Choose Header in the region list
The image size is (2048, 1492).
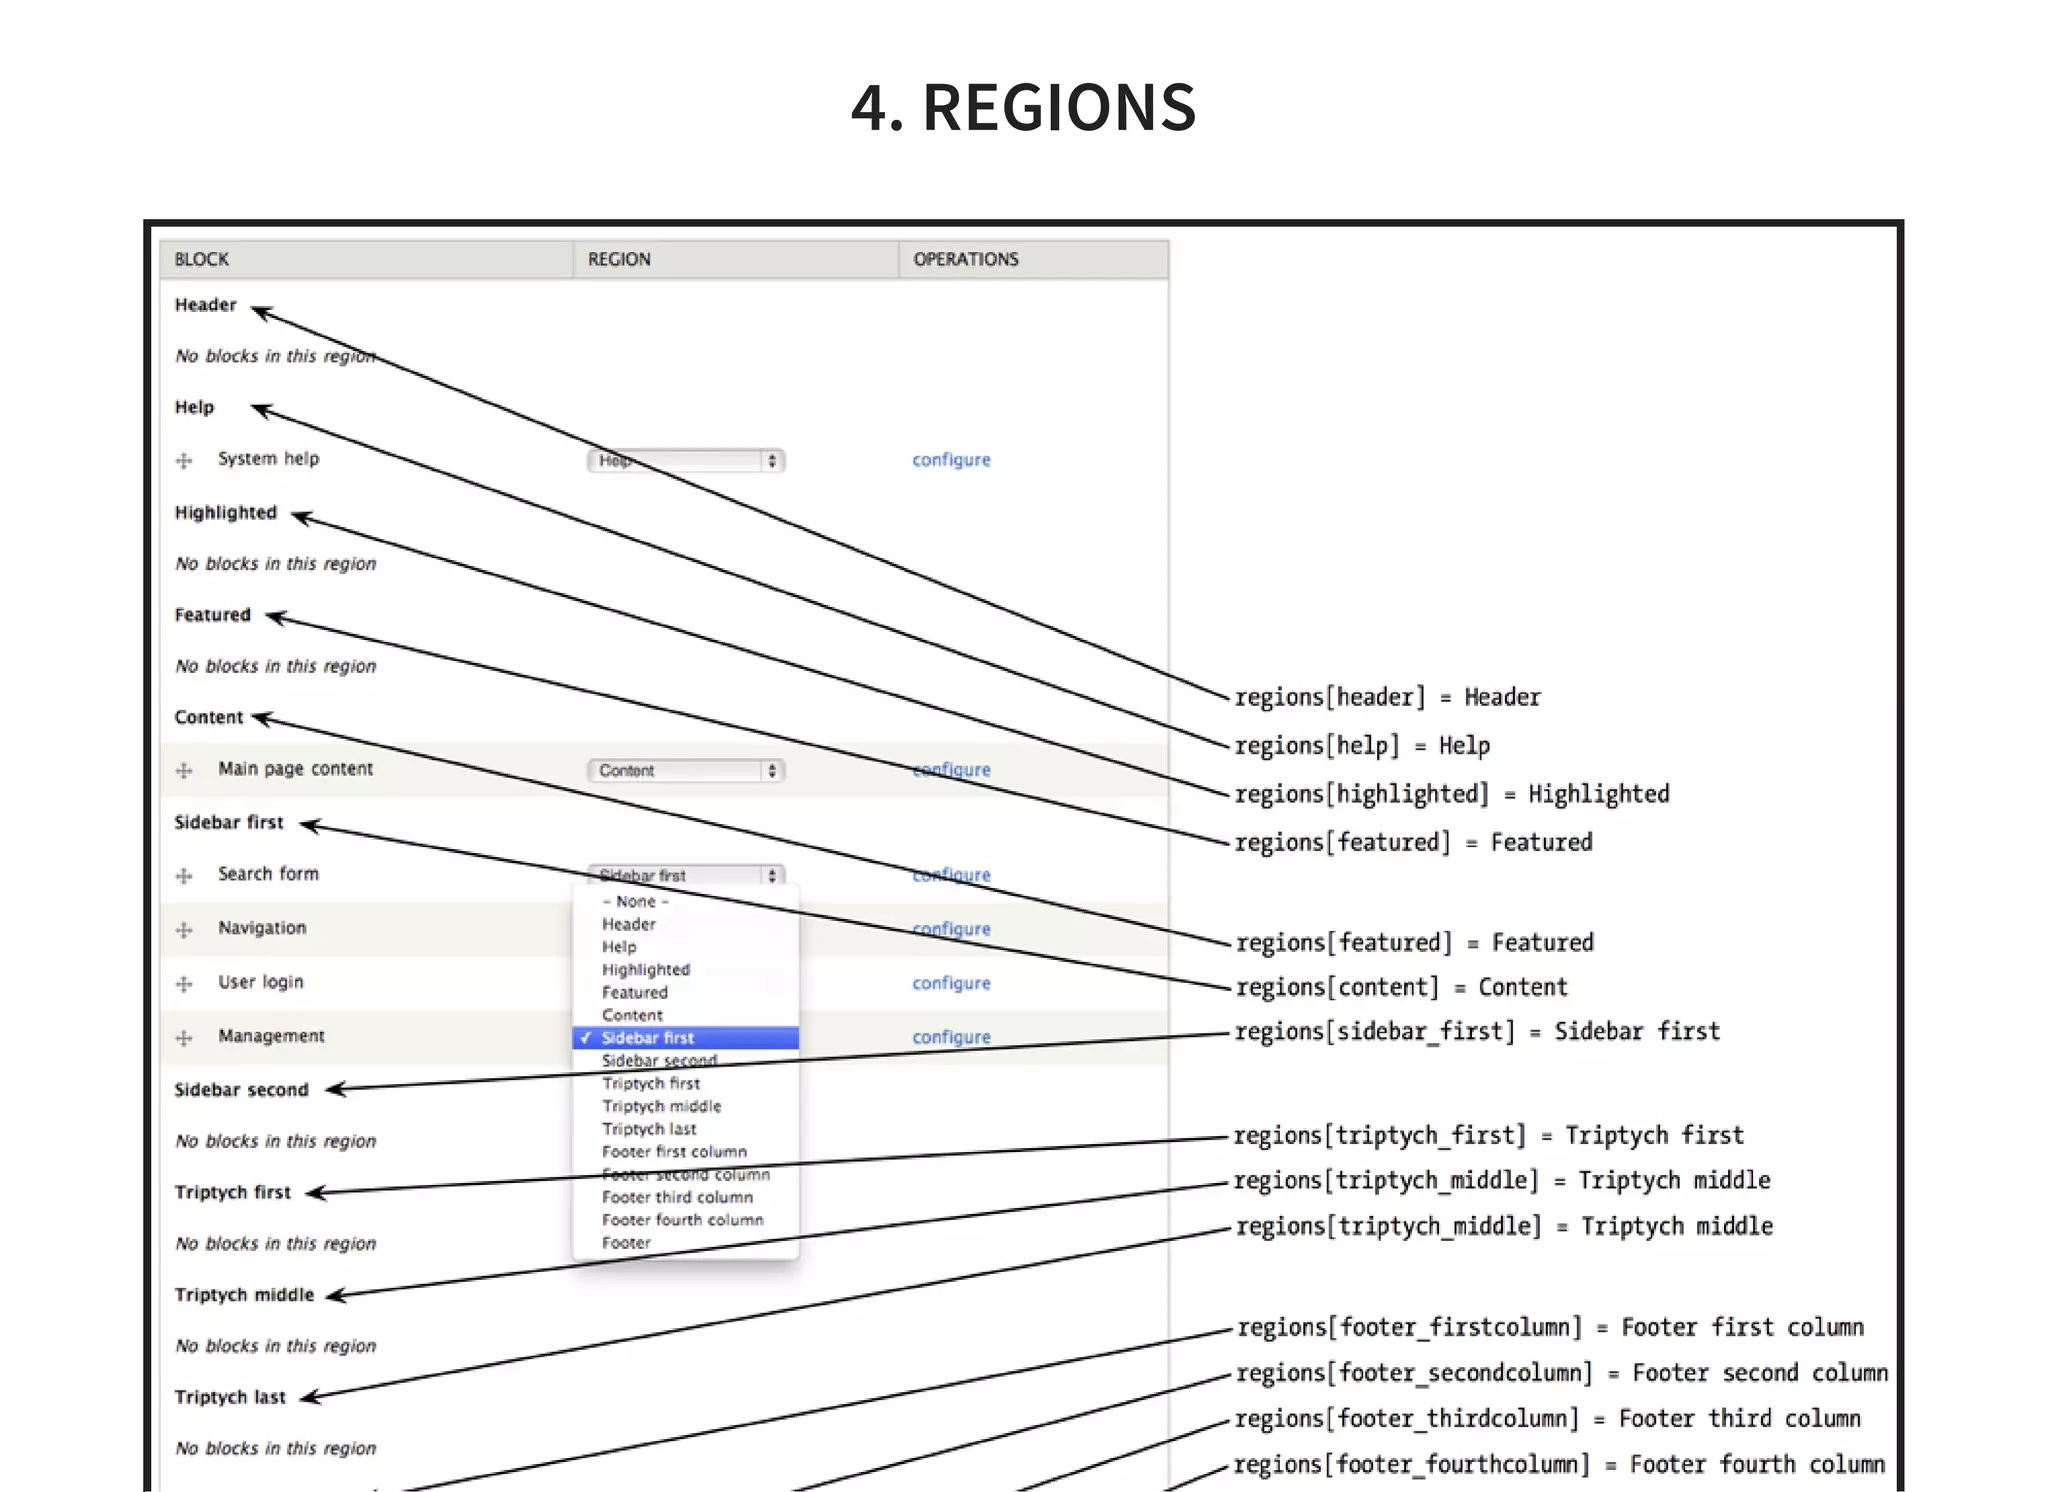click(x=629, y=924)
